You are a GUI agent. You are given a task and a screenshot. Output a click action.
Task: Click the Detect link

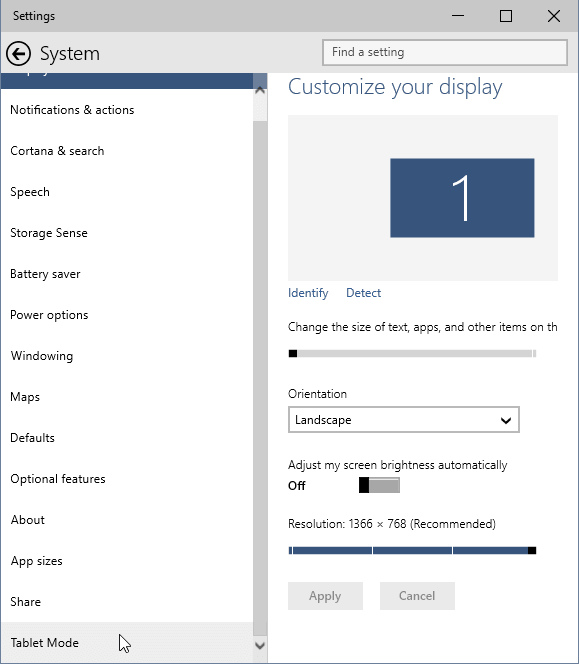[363, 293]
